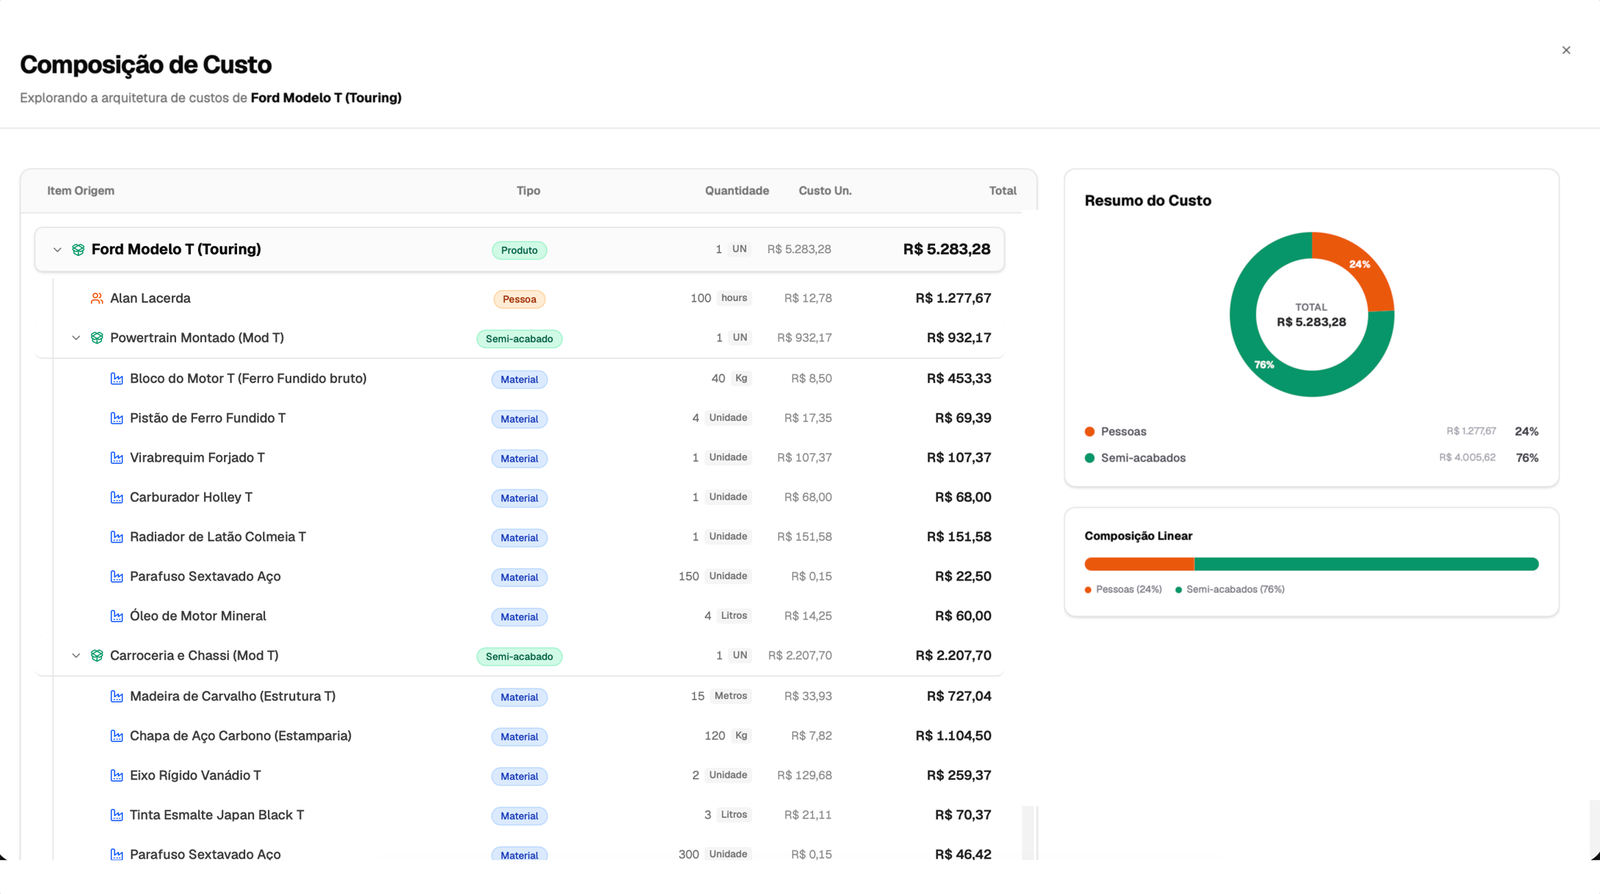Click the Semi-acabado badge for Powertrain Montado
This screenshot has height=894, width=1600.
(x=519, y=339)
